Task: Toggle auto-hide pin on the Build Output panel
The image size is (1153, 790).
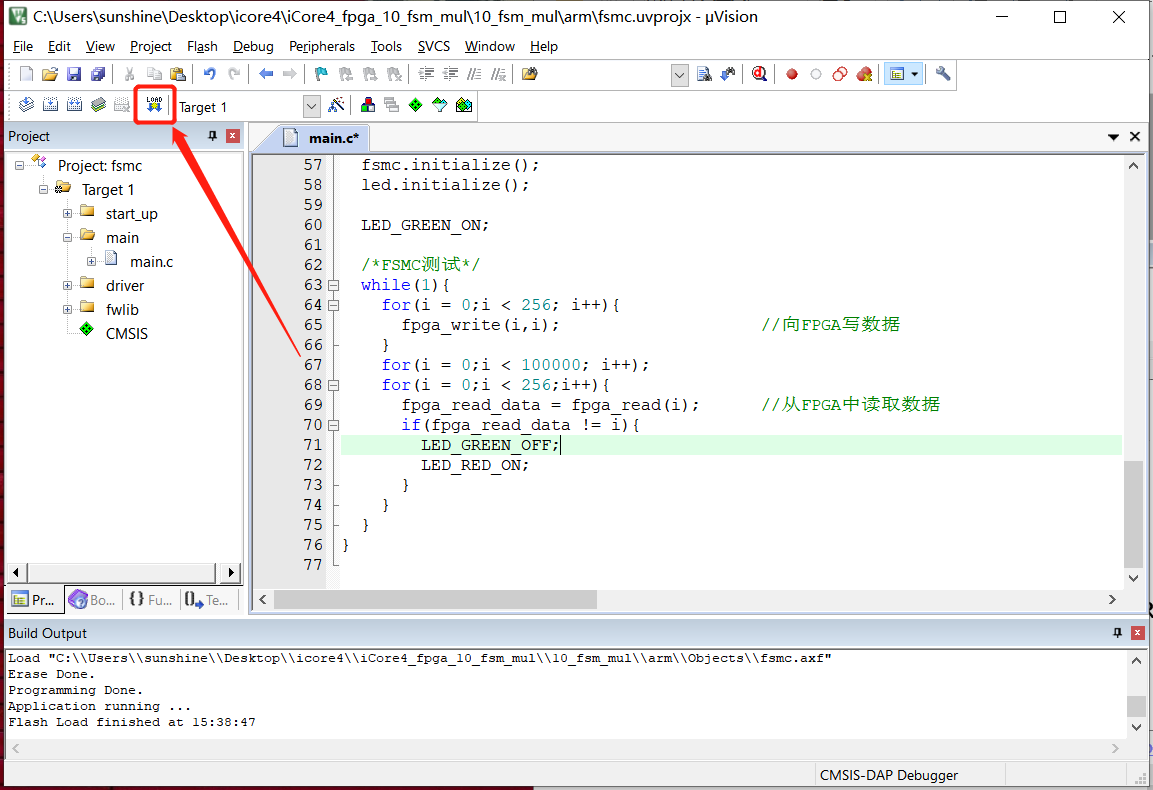Action: click(x=1117, y=633)
